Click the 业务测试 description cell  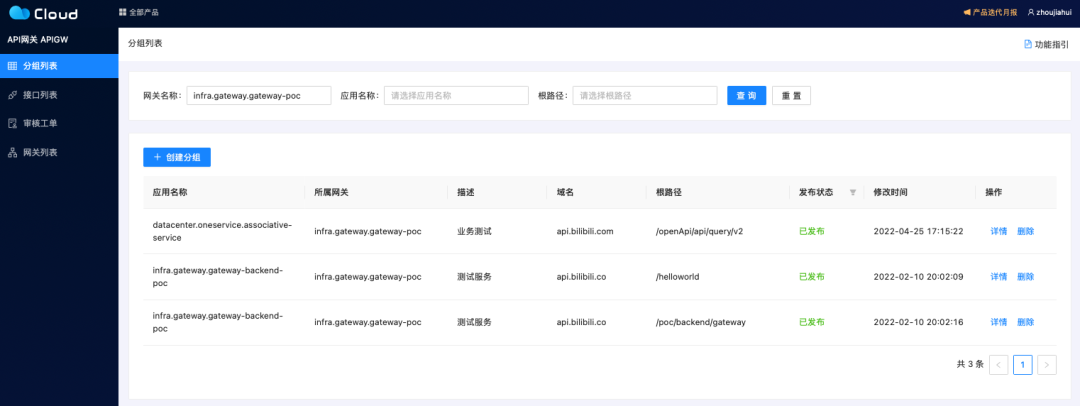coord(475,232)
